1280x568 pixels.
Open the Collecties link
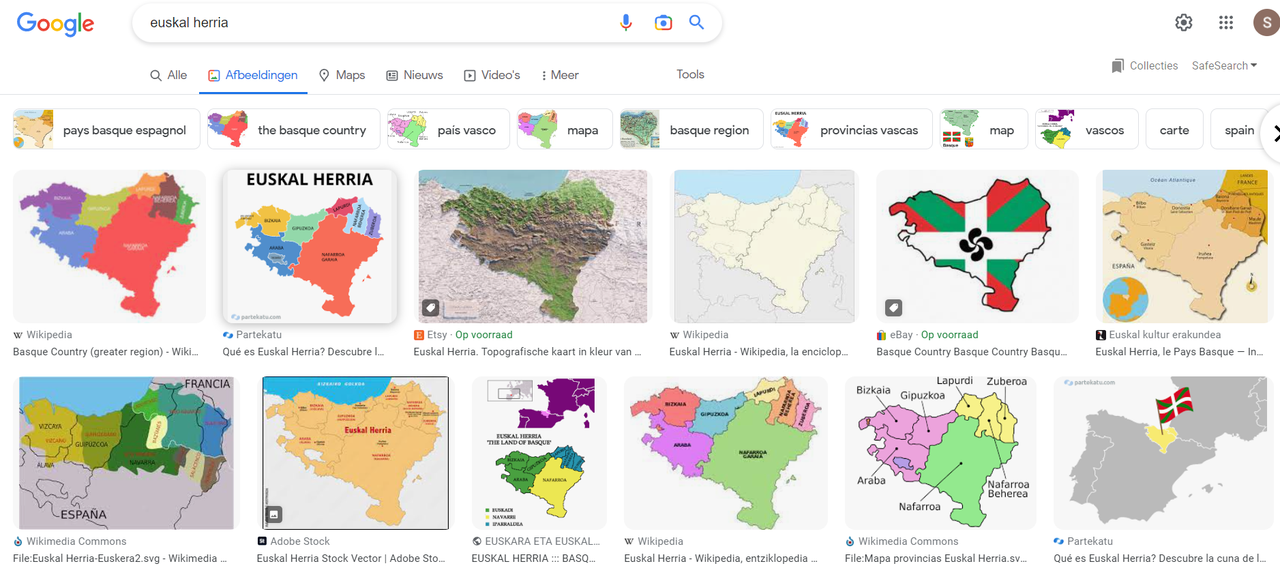coord(1144,66)
